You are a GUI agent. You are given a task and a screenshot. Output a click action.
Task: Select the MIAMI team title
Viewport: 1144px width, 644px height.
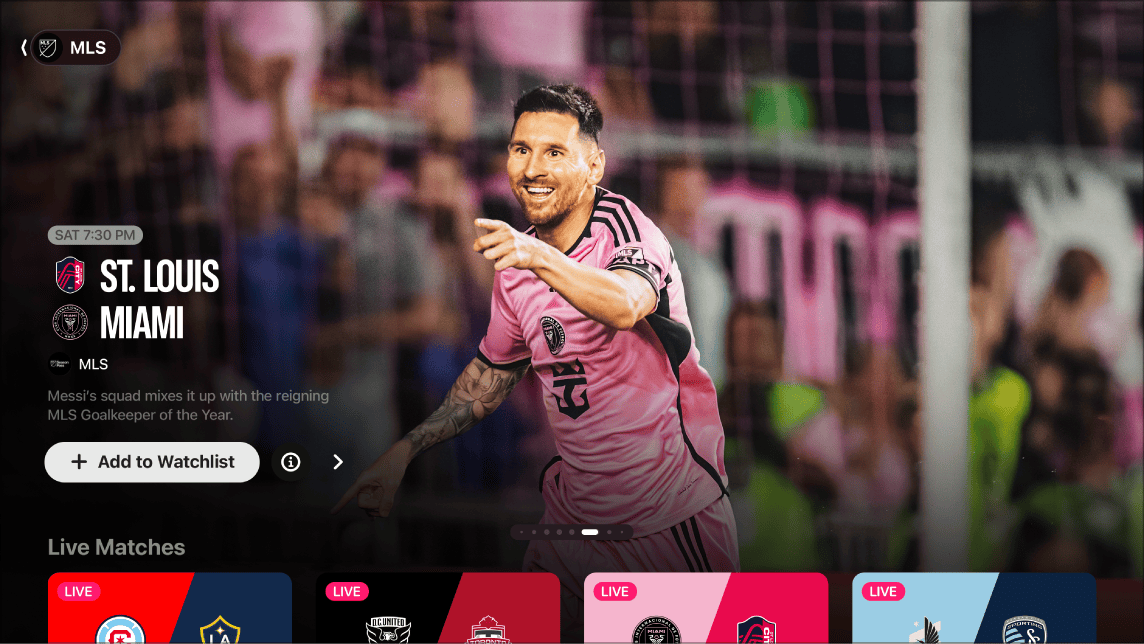[142, 323]
